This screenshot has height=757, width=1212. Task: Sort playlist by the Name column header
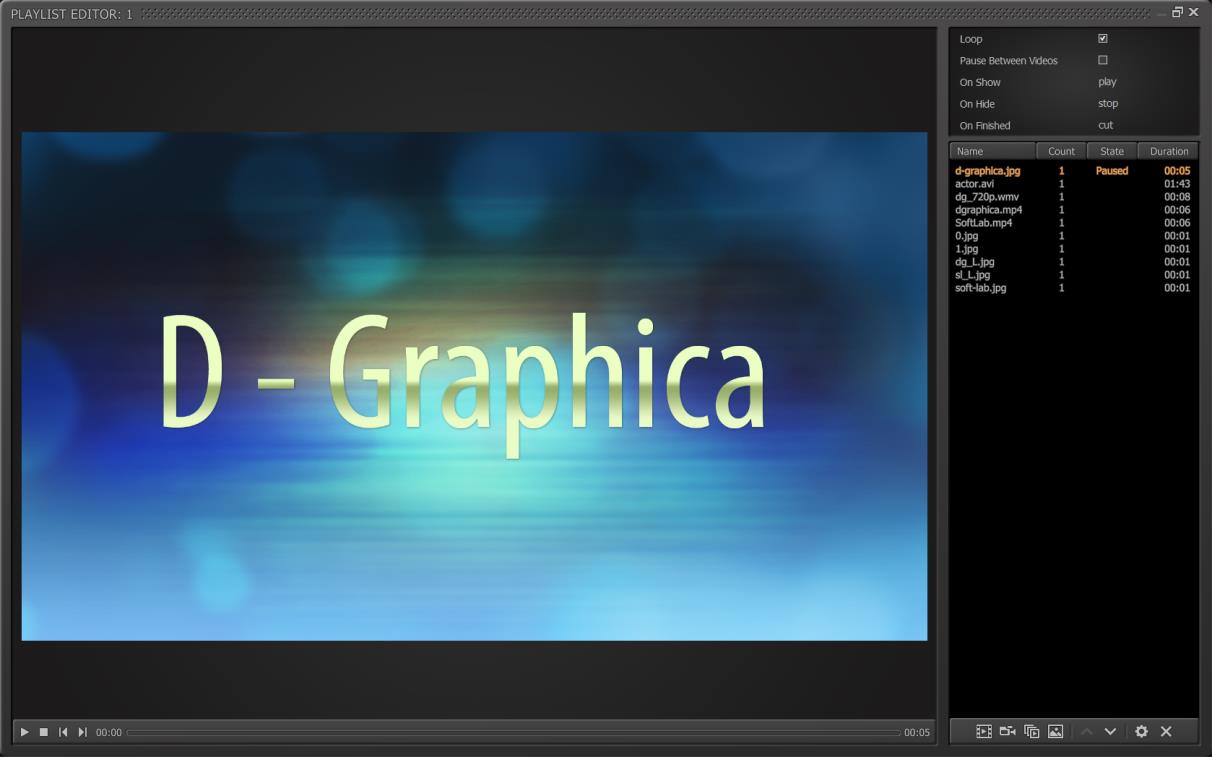tap(993, 151)
